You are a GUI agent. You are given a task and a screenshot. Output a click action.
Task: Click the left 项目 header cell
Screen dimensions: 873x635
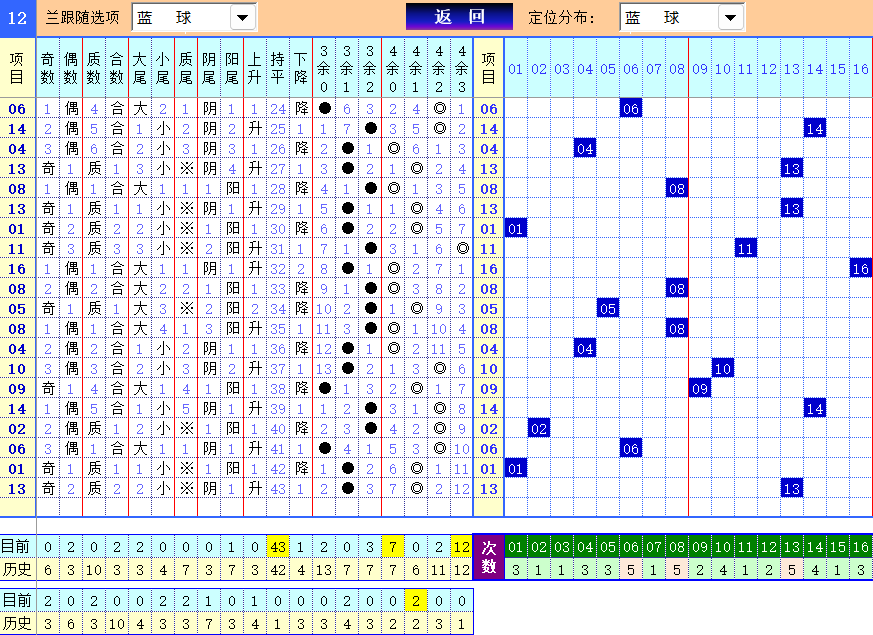[17, 68]
